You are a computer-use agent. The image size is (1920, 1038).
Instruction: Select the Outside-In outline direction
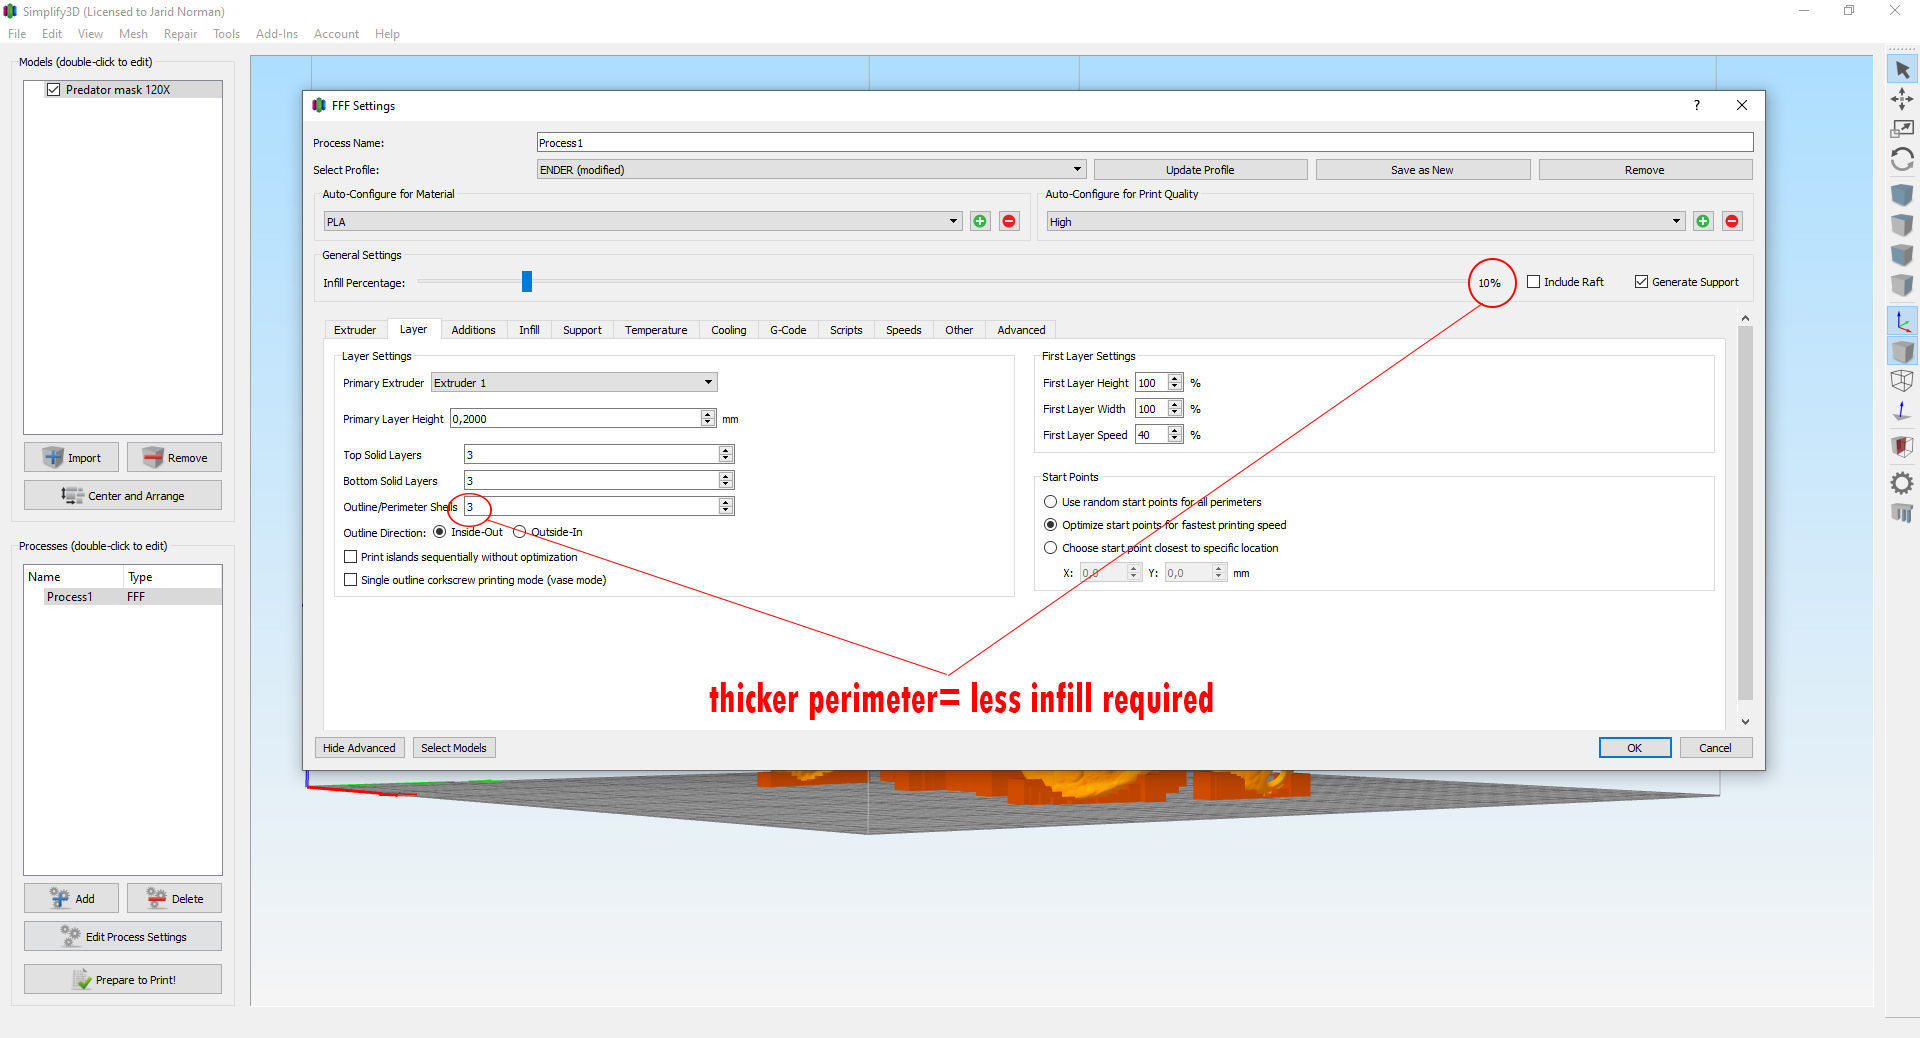click(x=520, y=532)
